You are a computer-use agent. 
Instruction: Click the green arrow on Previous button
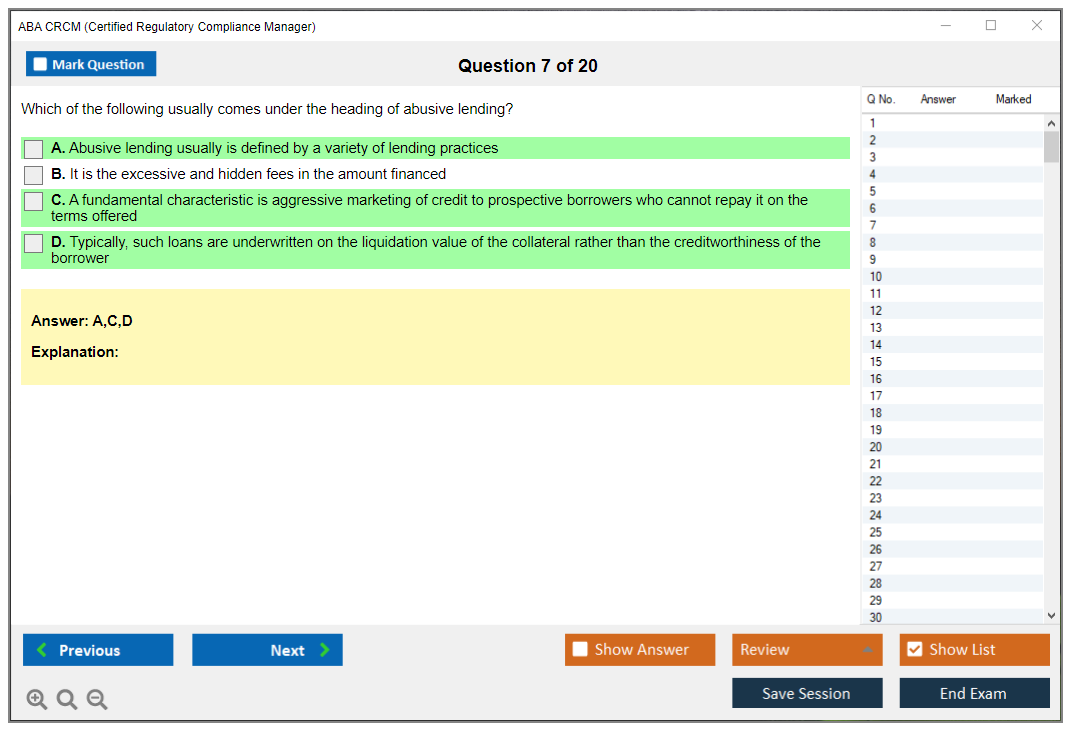(x=41, y=650)
